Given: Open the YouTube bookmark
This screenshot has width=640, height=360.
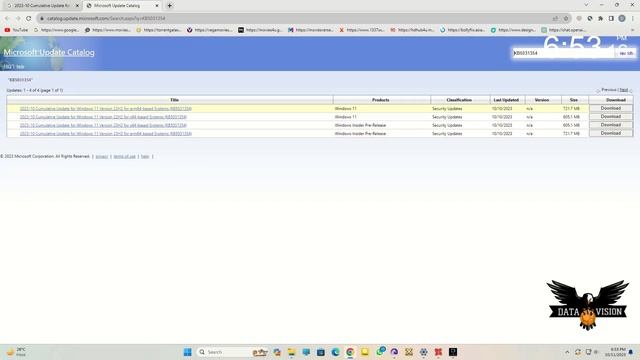Looking at the screenshot, I should tap(16, 30).
